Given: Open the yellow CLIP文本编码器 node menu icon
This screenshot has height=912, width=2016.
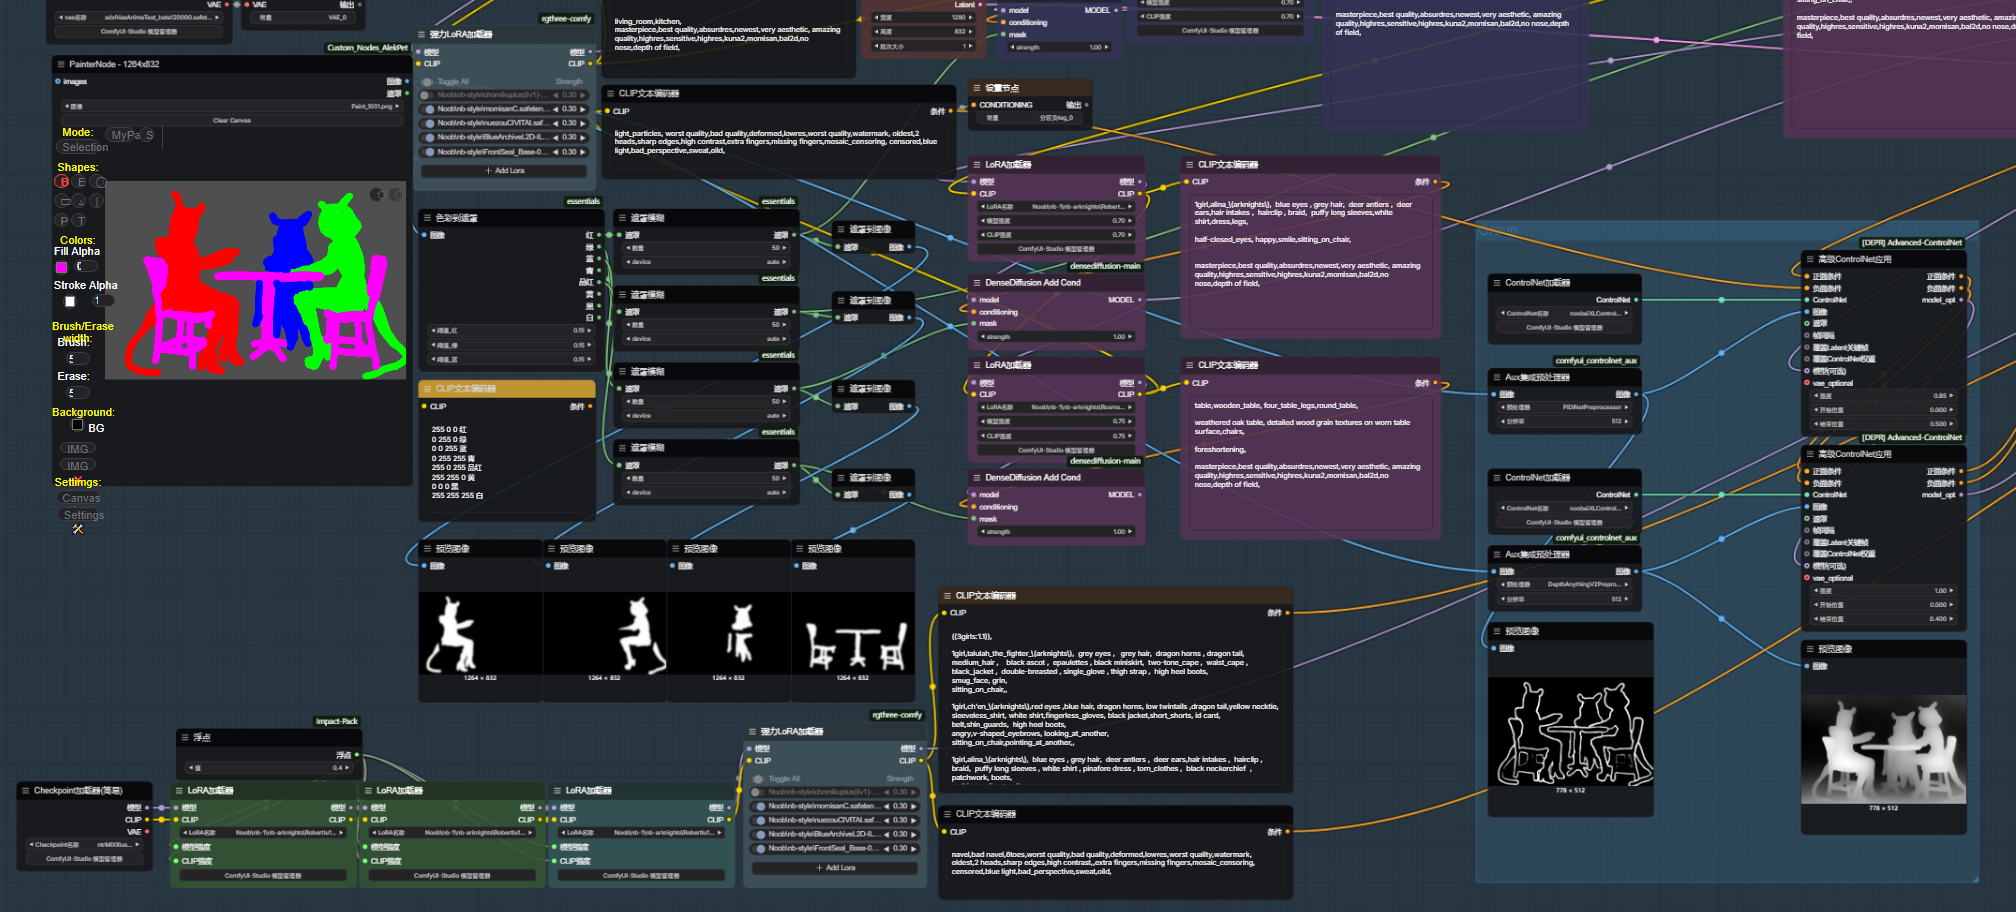Looking at the screenshot, I should (427, 388).
